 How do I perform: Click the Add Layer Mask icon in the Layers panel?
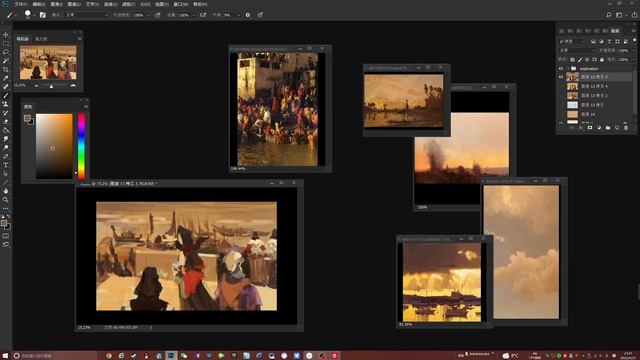(x=590, y=128)
